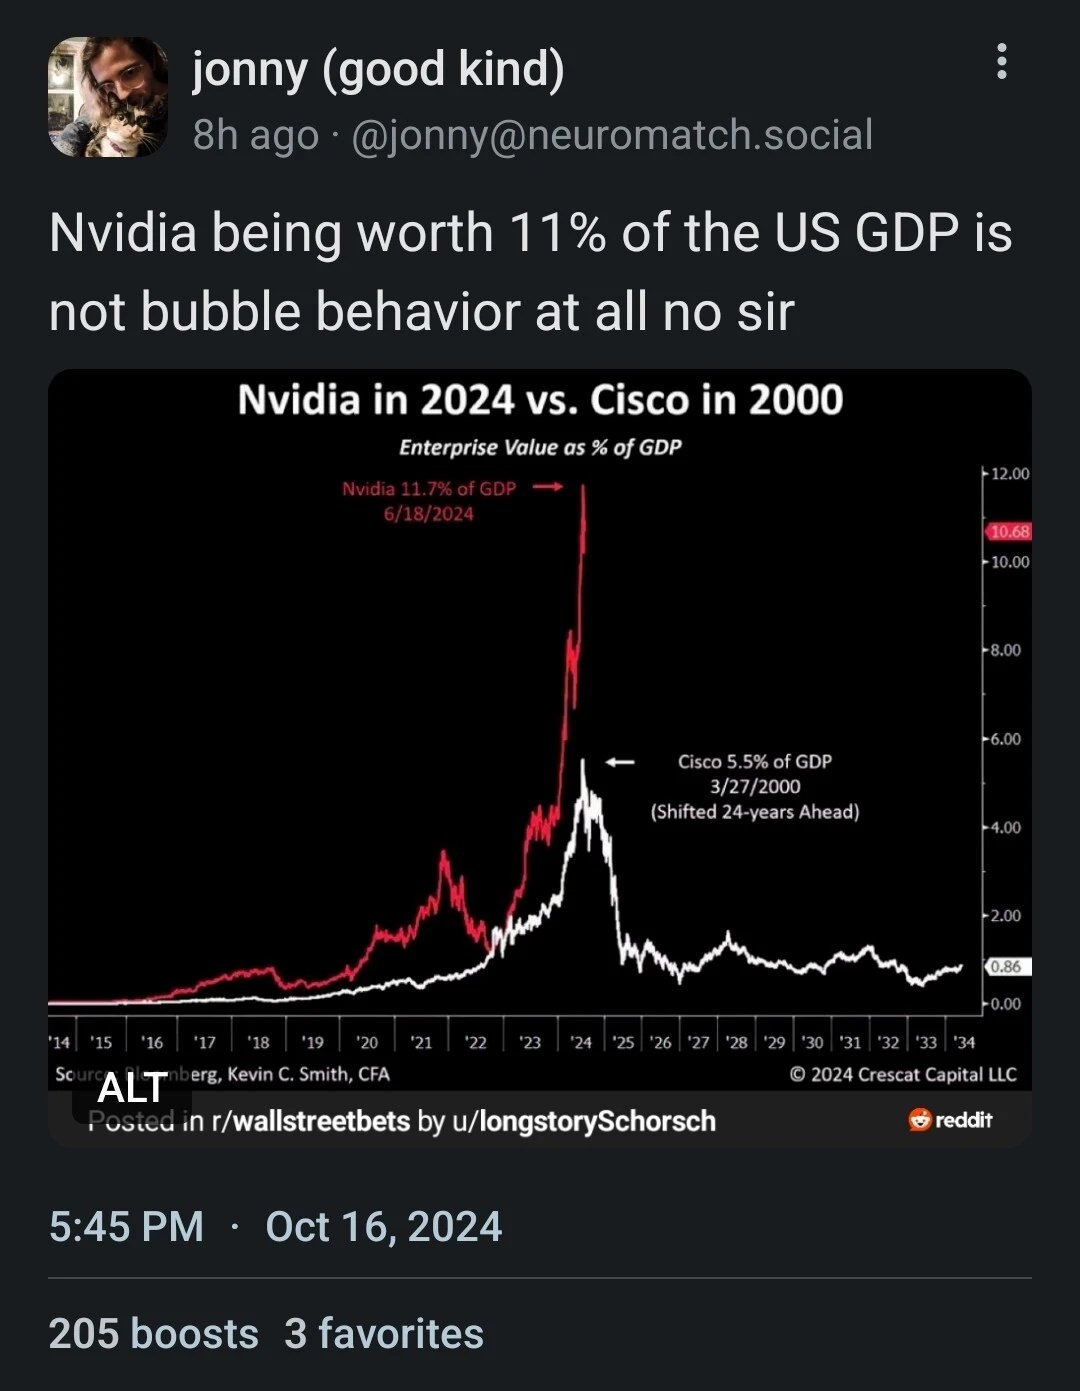Tap jonny's profile avatar picture
This screenshot has width=1080, height=1391.
[x=108, y=97]
